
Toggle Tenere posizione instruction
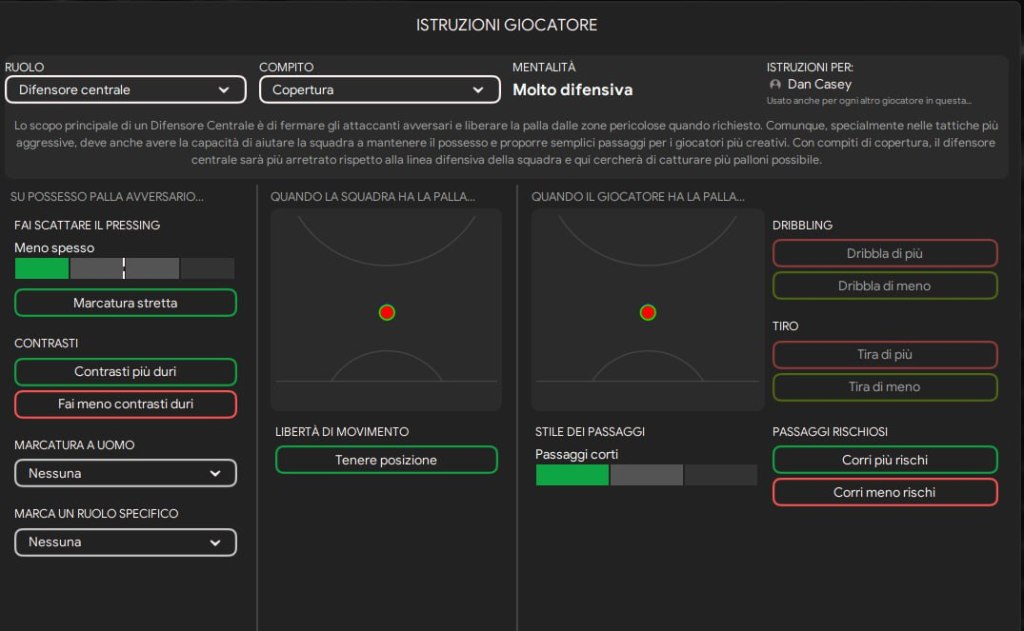point(386,460)
